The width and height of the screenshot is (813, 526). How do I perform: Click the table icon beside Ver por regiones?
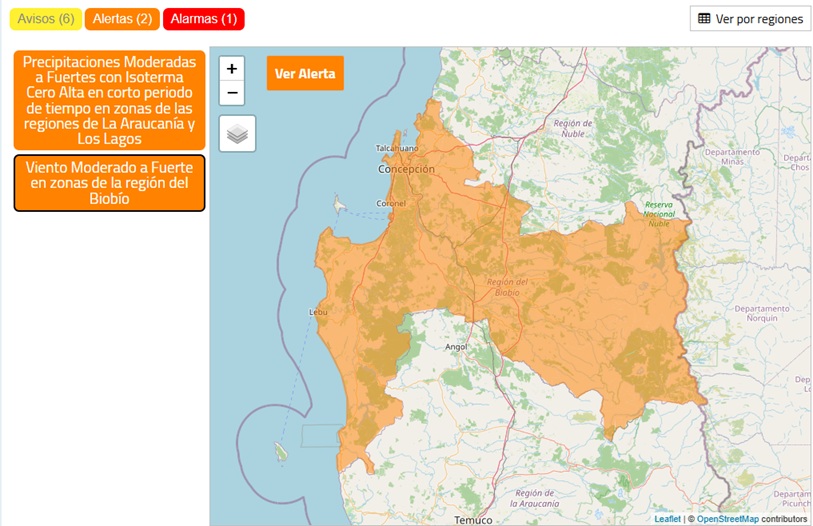[704, 19]
